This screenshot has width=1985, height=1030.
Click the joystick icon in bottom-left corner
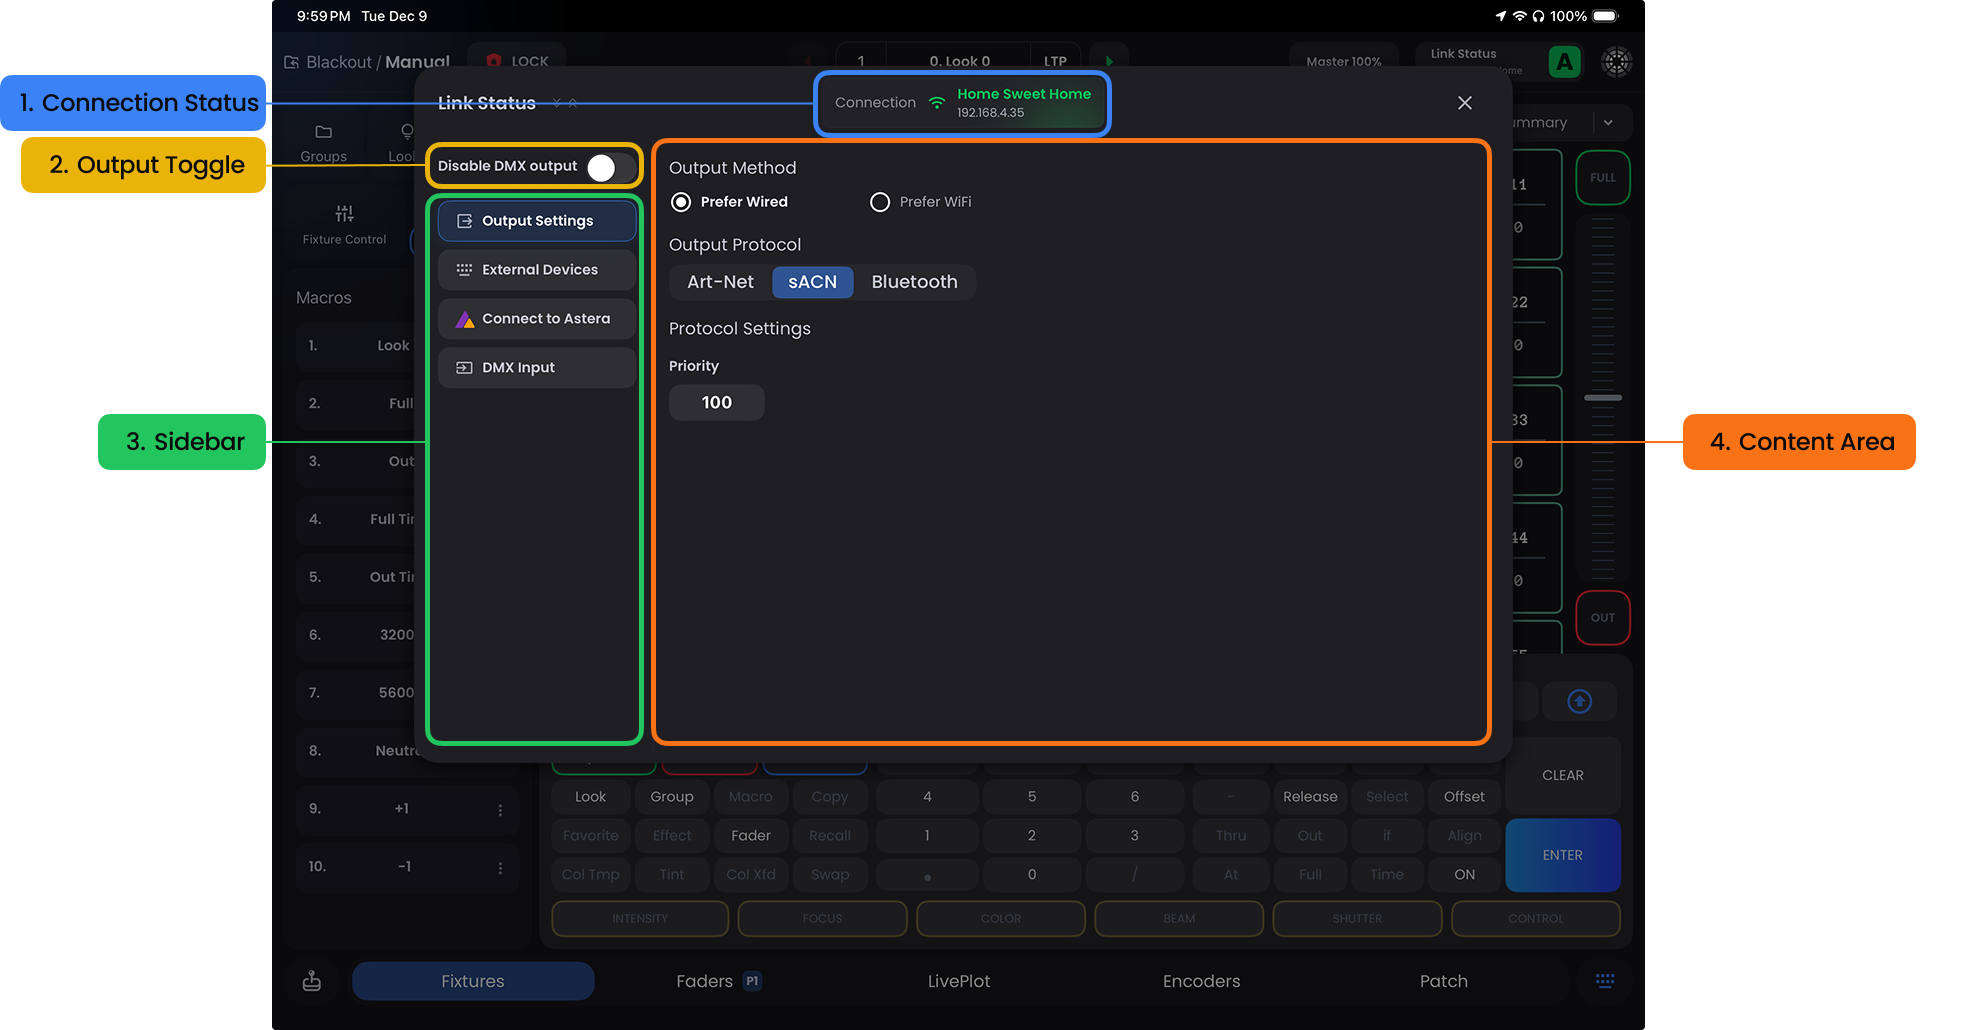coord(312,981)
